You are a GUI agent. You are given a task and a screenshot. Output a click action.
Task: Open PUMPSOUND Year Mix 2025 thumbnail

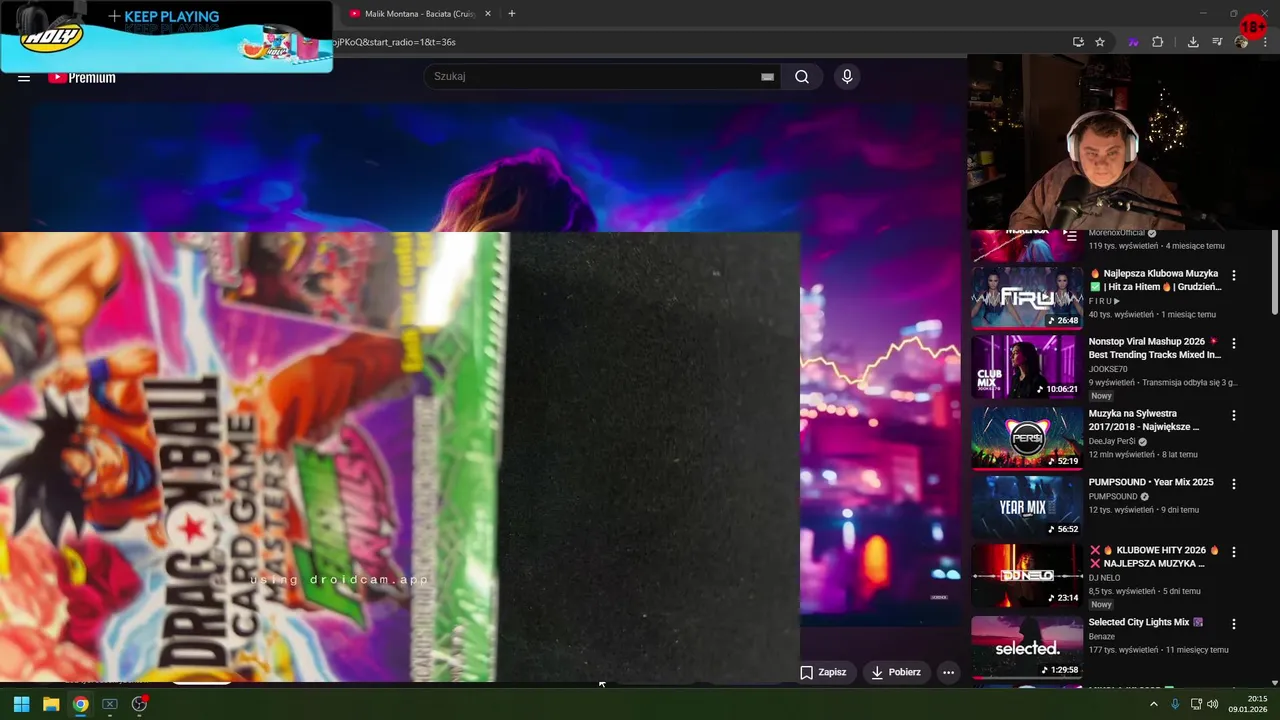click(x=1027, y=506)
